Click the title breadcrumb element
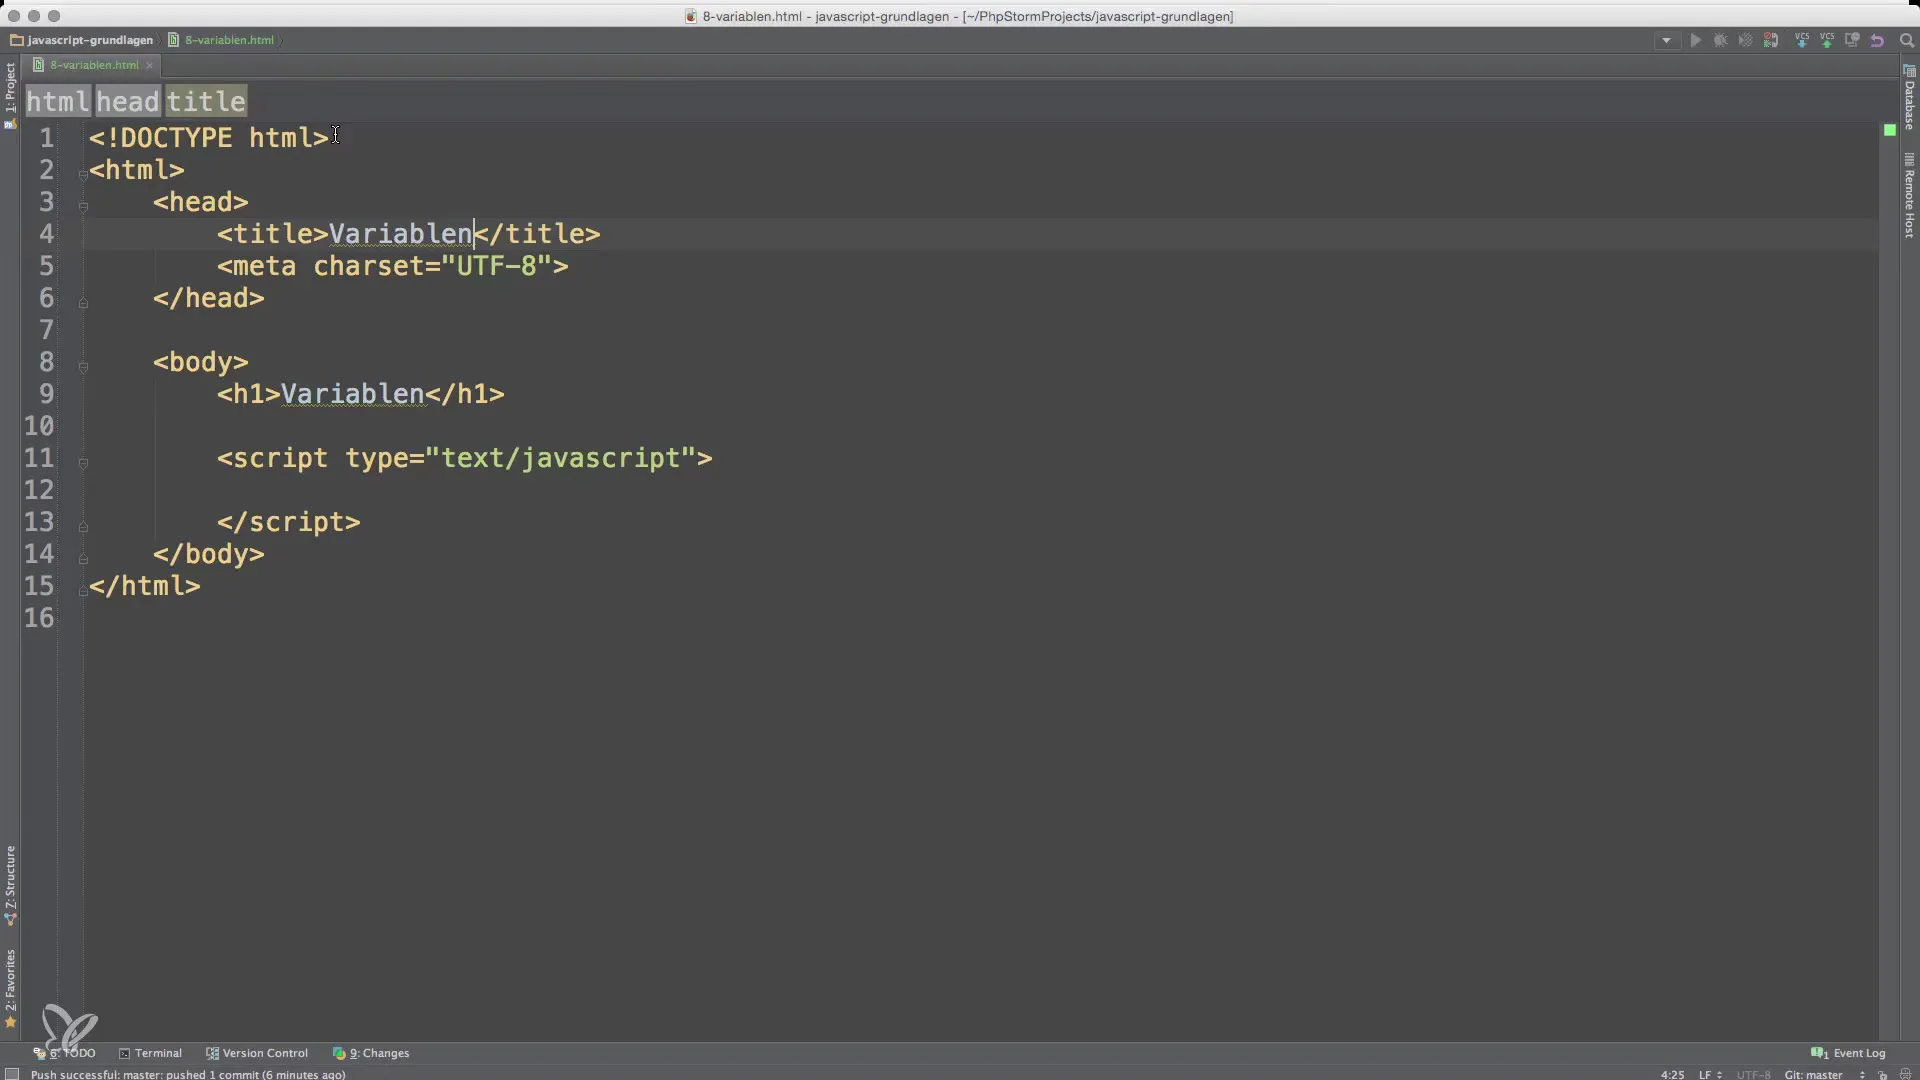Screen dimensions: 1920x1080 (206, 101)
